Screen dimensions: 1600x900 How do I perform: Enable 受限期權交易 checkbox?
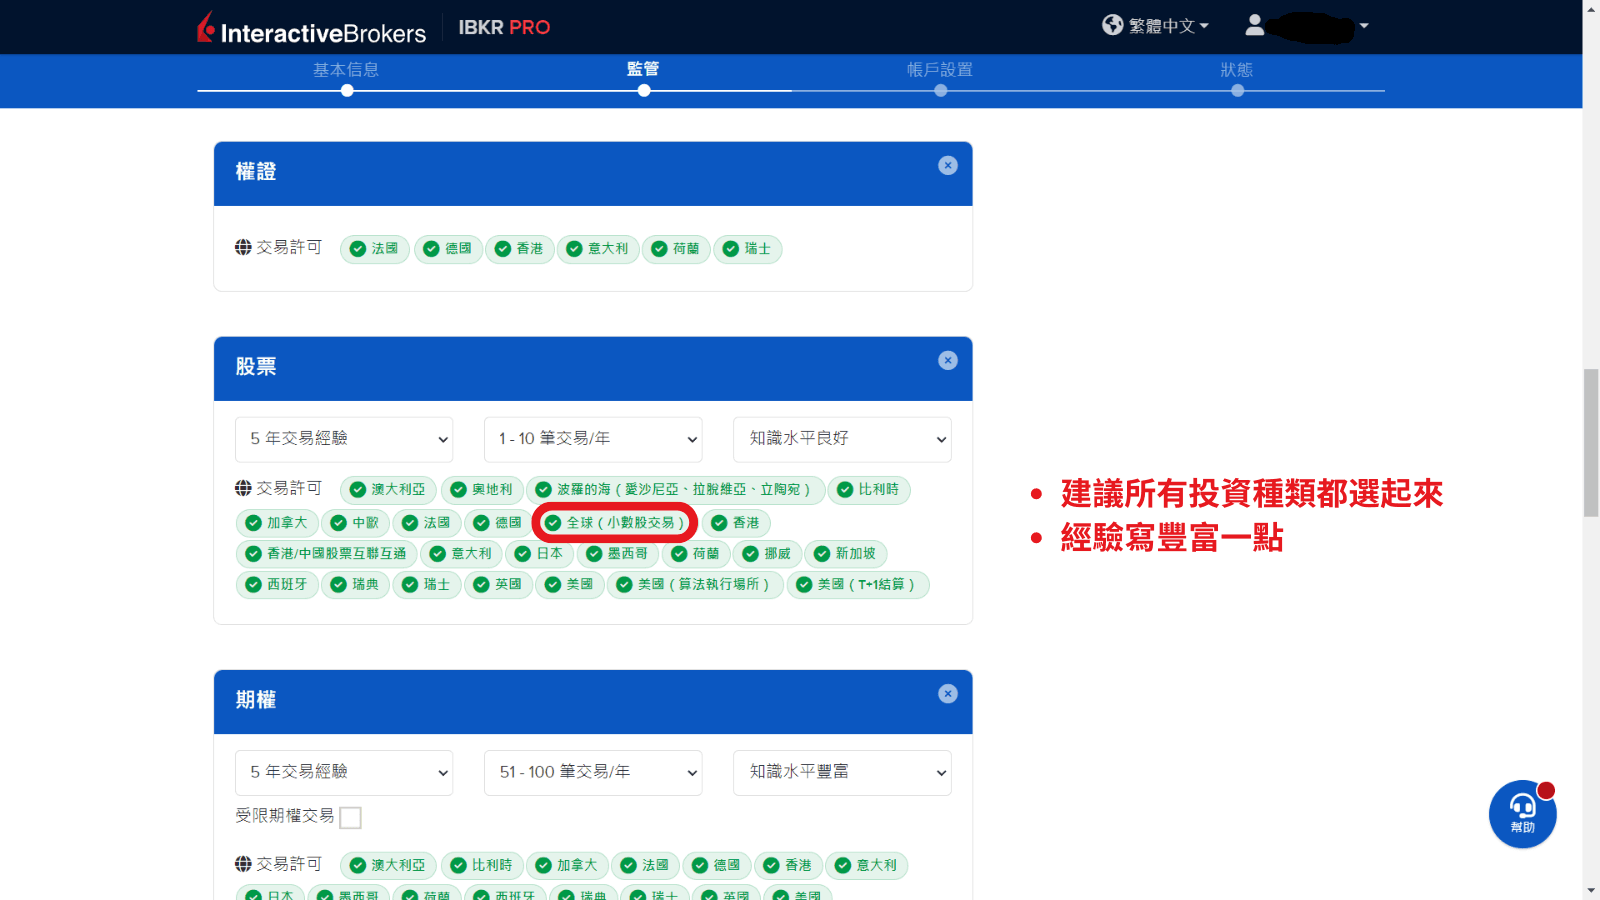(x=350, y=817)
